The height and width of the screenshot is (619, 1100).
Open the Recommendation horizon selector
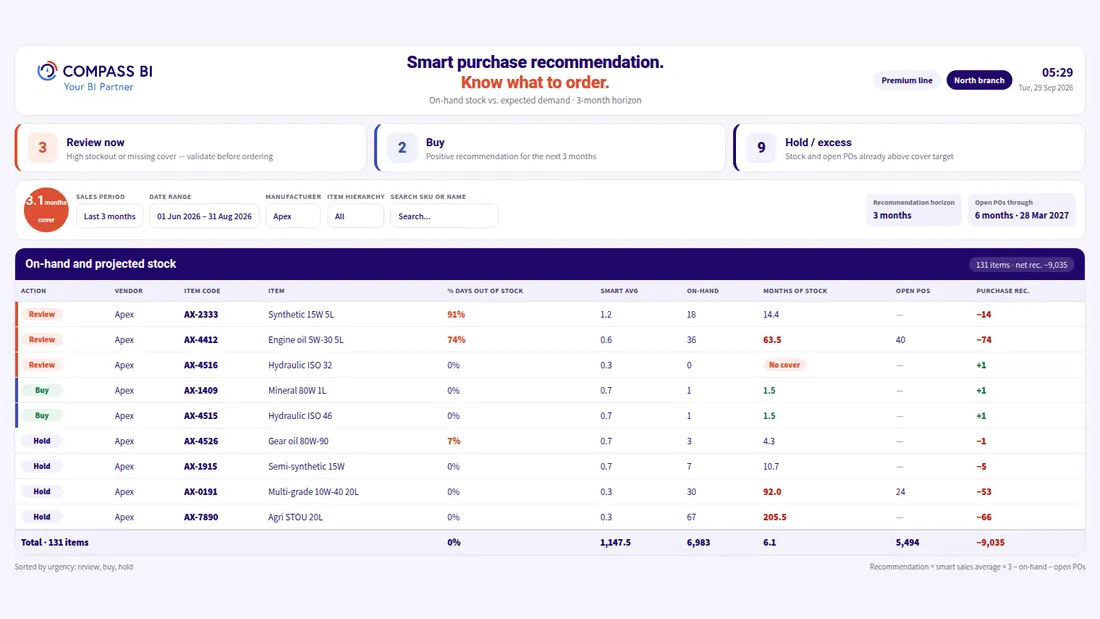(x=913, y=209)
